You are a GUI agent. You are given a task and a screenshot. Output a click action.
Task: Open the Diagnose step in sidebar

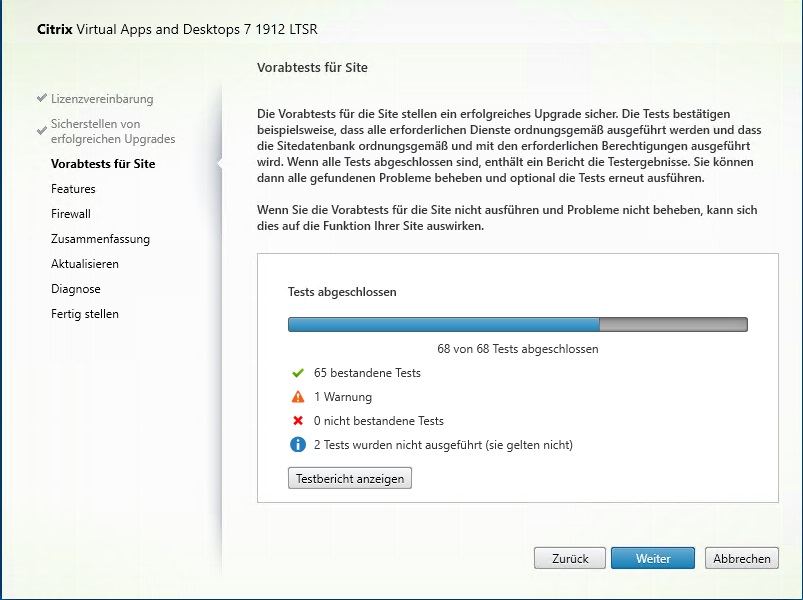tap(76, 289)
